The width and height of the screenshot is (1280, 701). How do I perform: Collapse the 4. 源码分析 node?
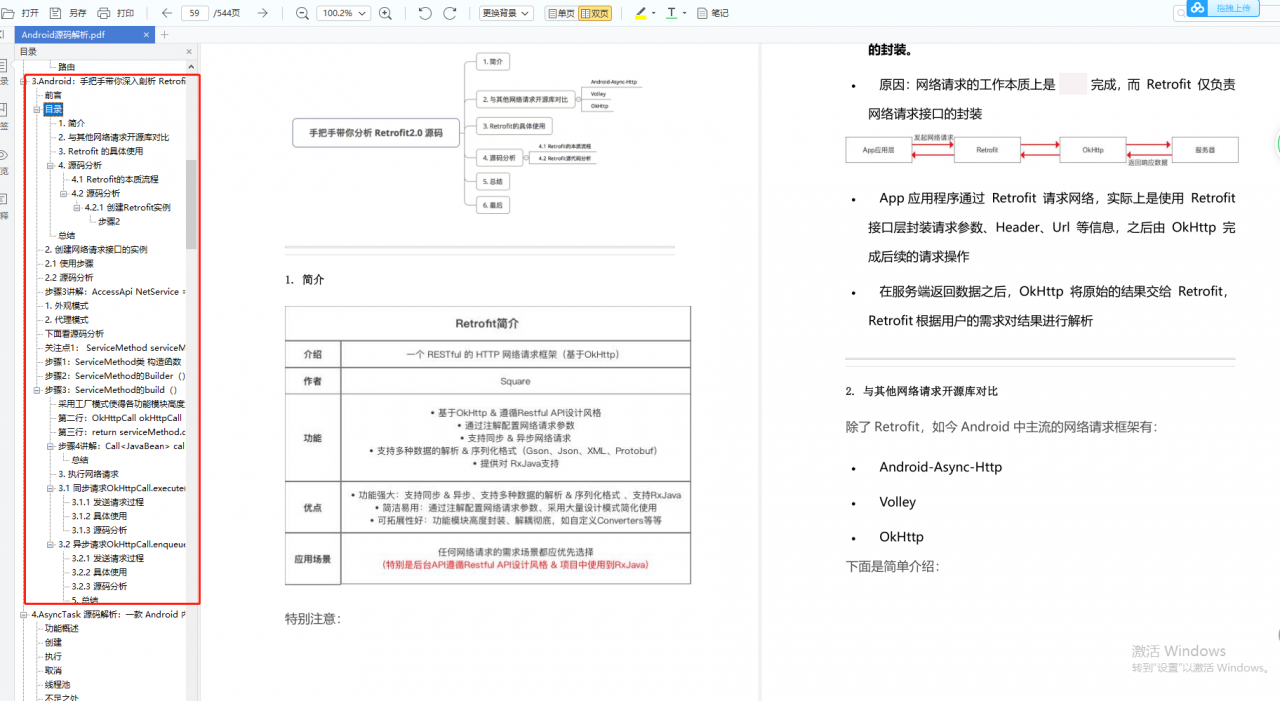(51, 165)
